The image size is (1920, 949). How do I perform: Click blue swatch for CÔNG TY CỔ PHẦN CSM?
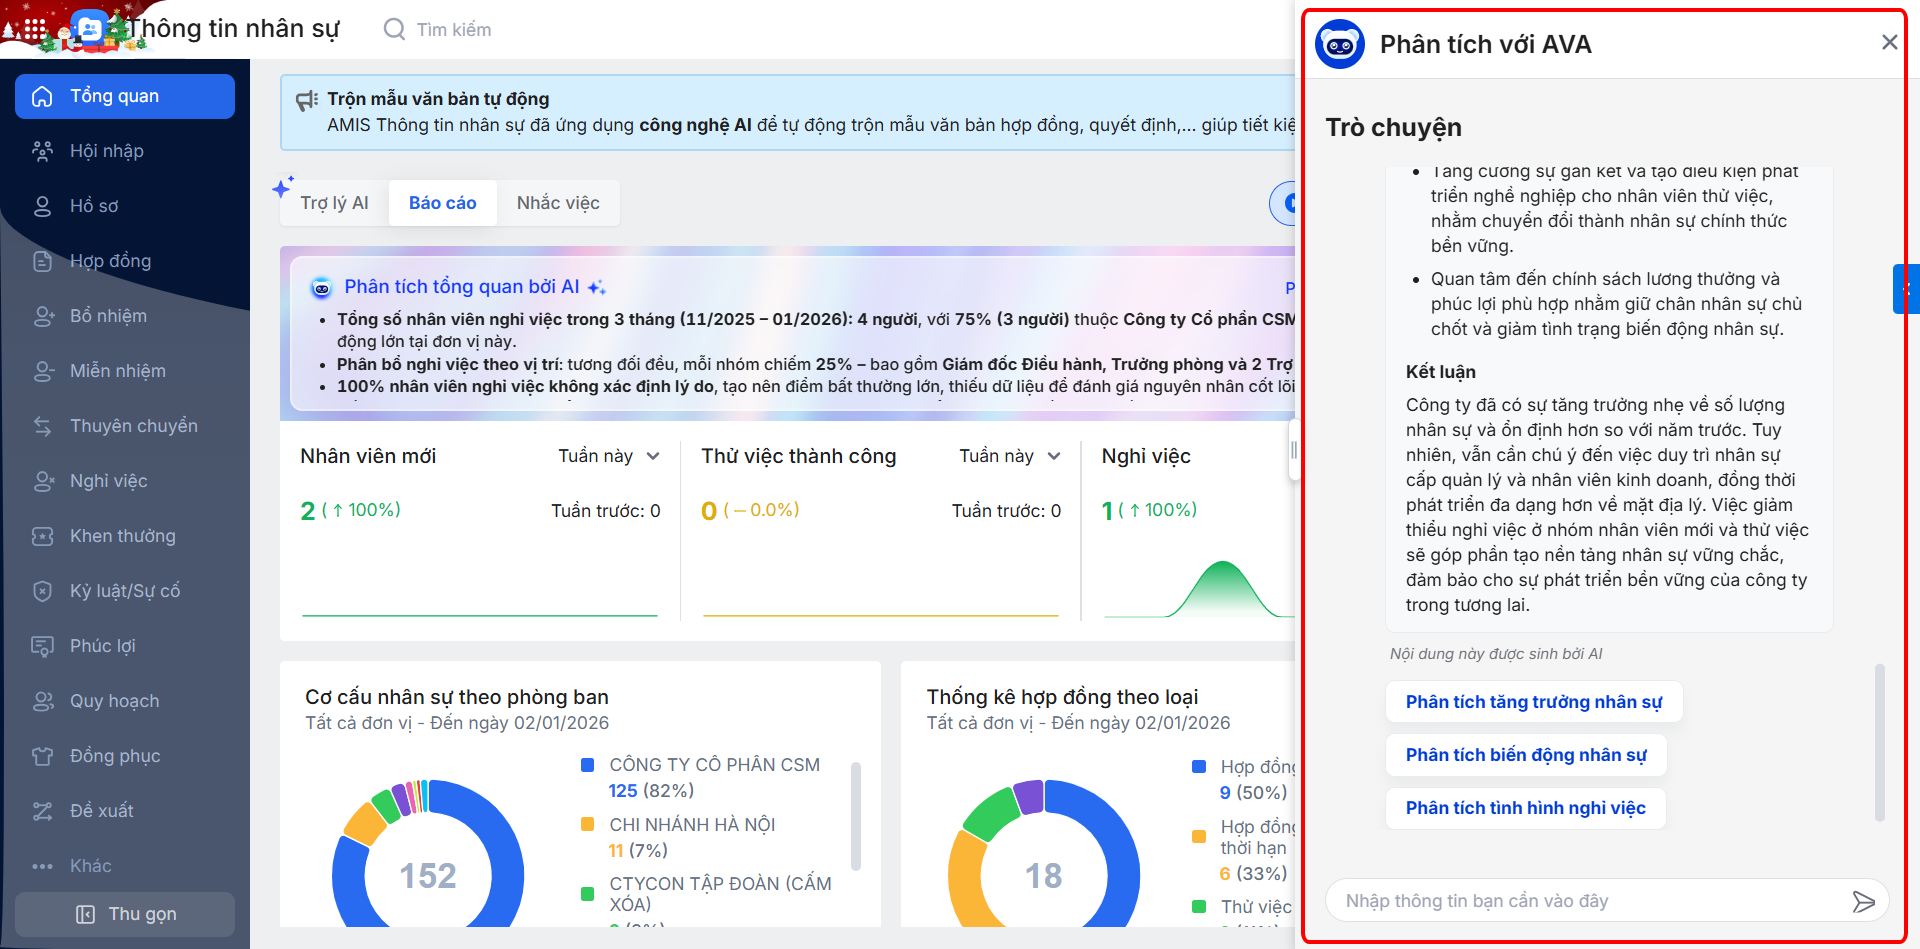[x=588, y=765]
